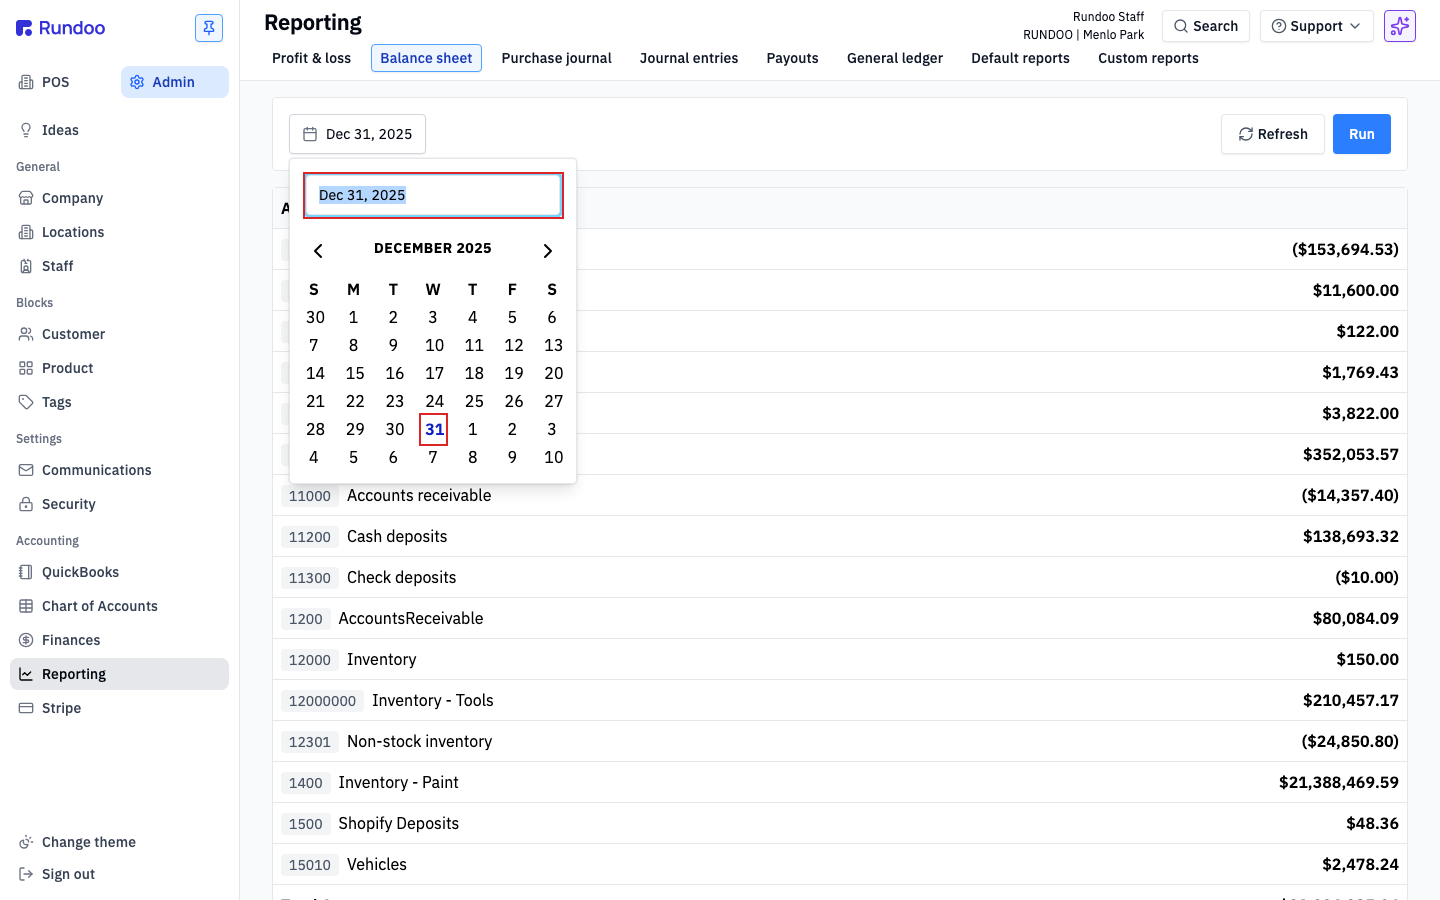Open the Dec 31, 2025 date picker button

coord(357,134)
